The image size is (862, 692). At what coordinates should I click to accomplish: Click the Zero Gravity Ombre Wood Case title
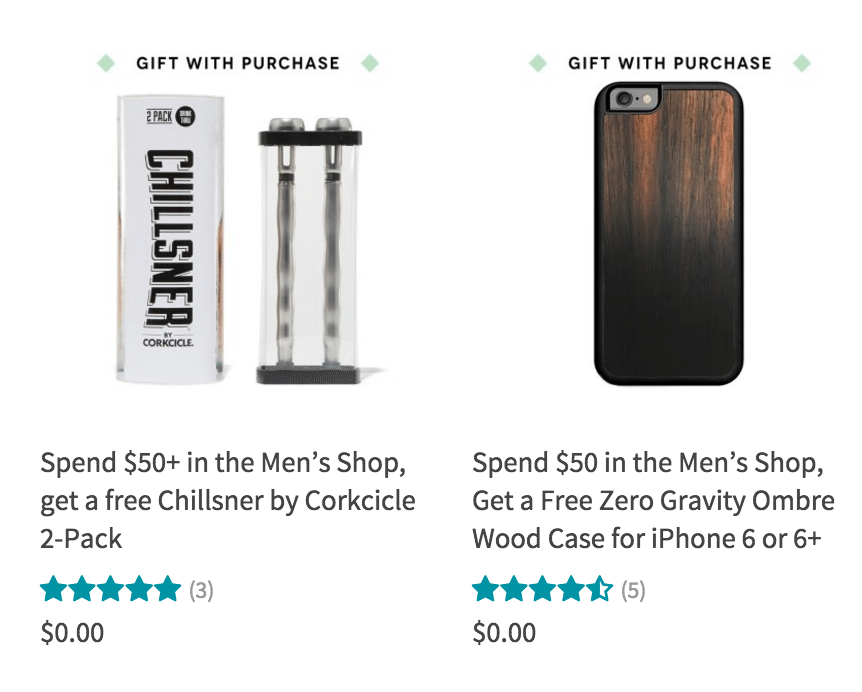click(x=653, y=500)
